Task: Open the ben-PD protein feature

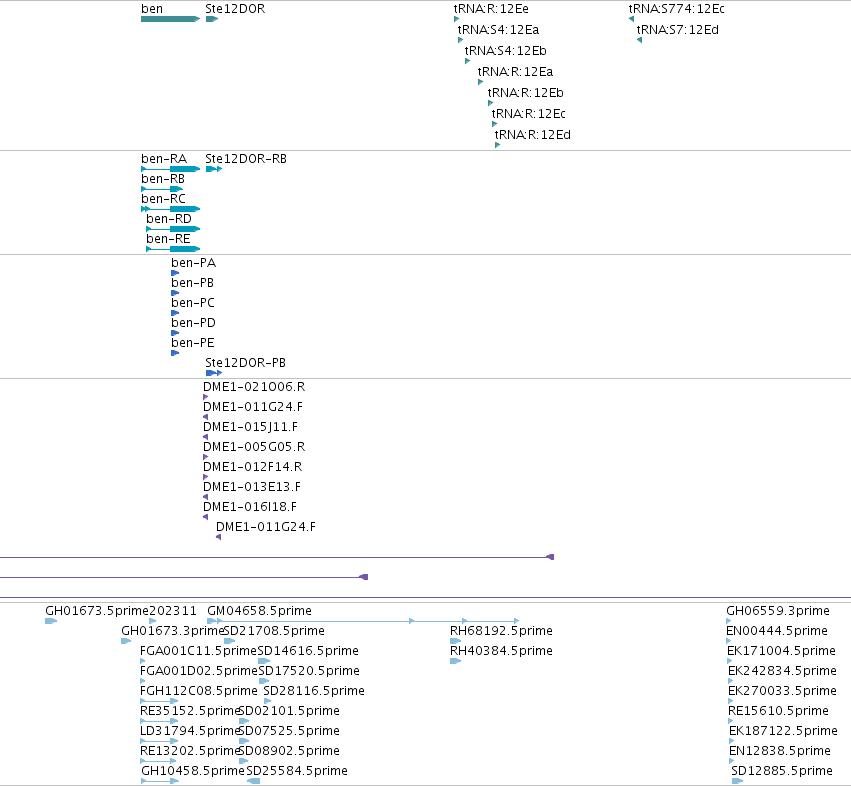Action: pos(193,323)
